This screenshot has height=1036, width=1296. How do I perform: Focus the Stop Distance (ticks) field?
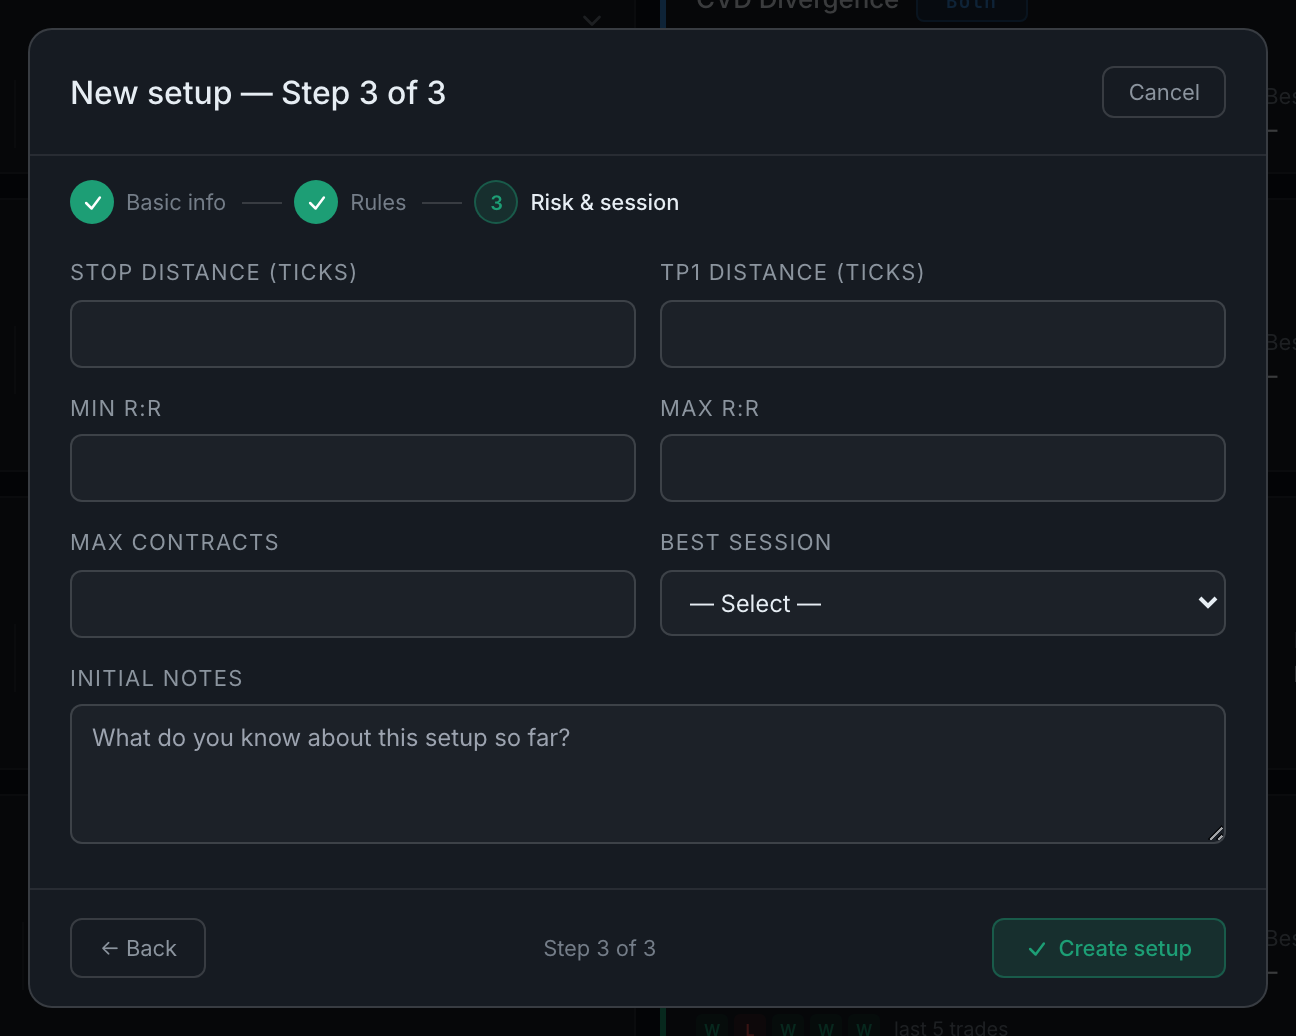pyautogui.click(x=353, y=334)
